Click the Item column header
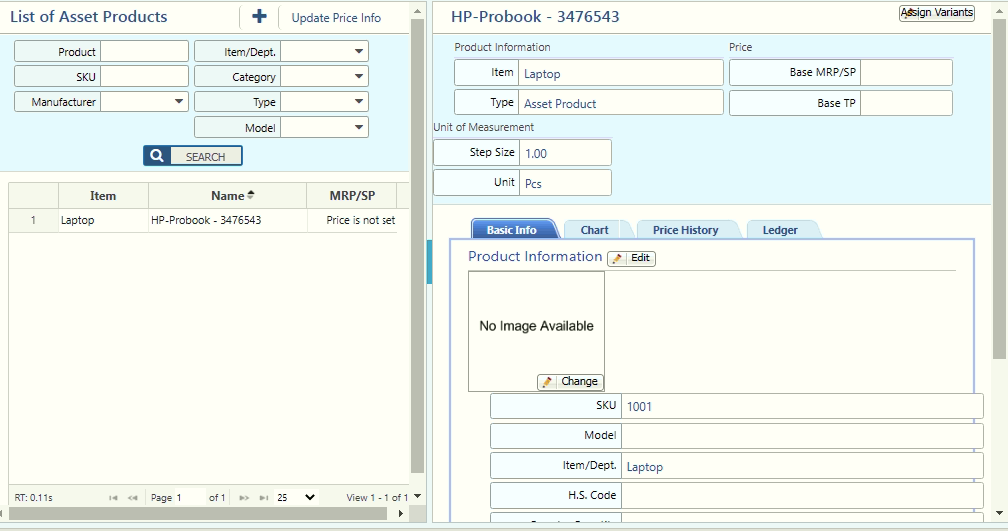Image resolution: width=1008 pixels, height=531 pixels. pos(103,195)
